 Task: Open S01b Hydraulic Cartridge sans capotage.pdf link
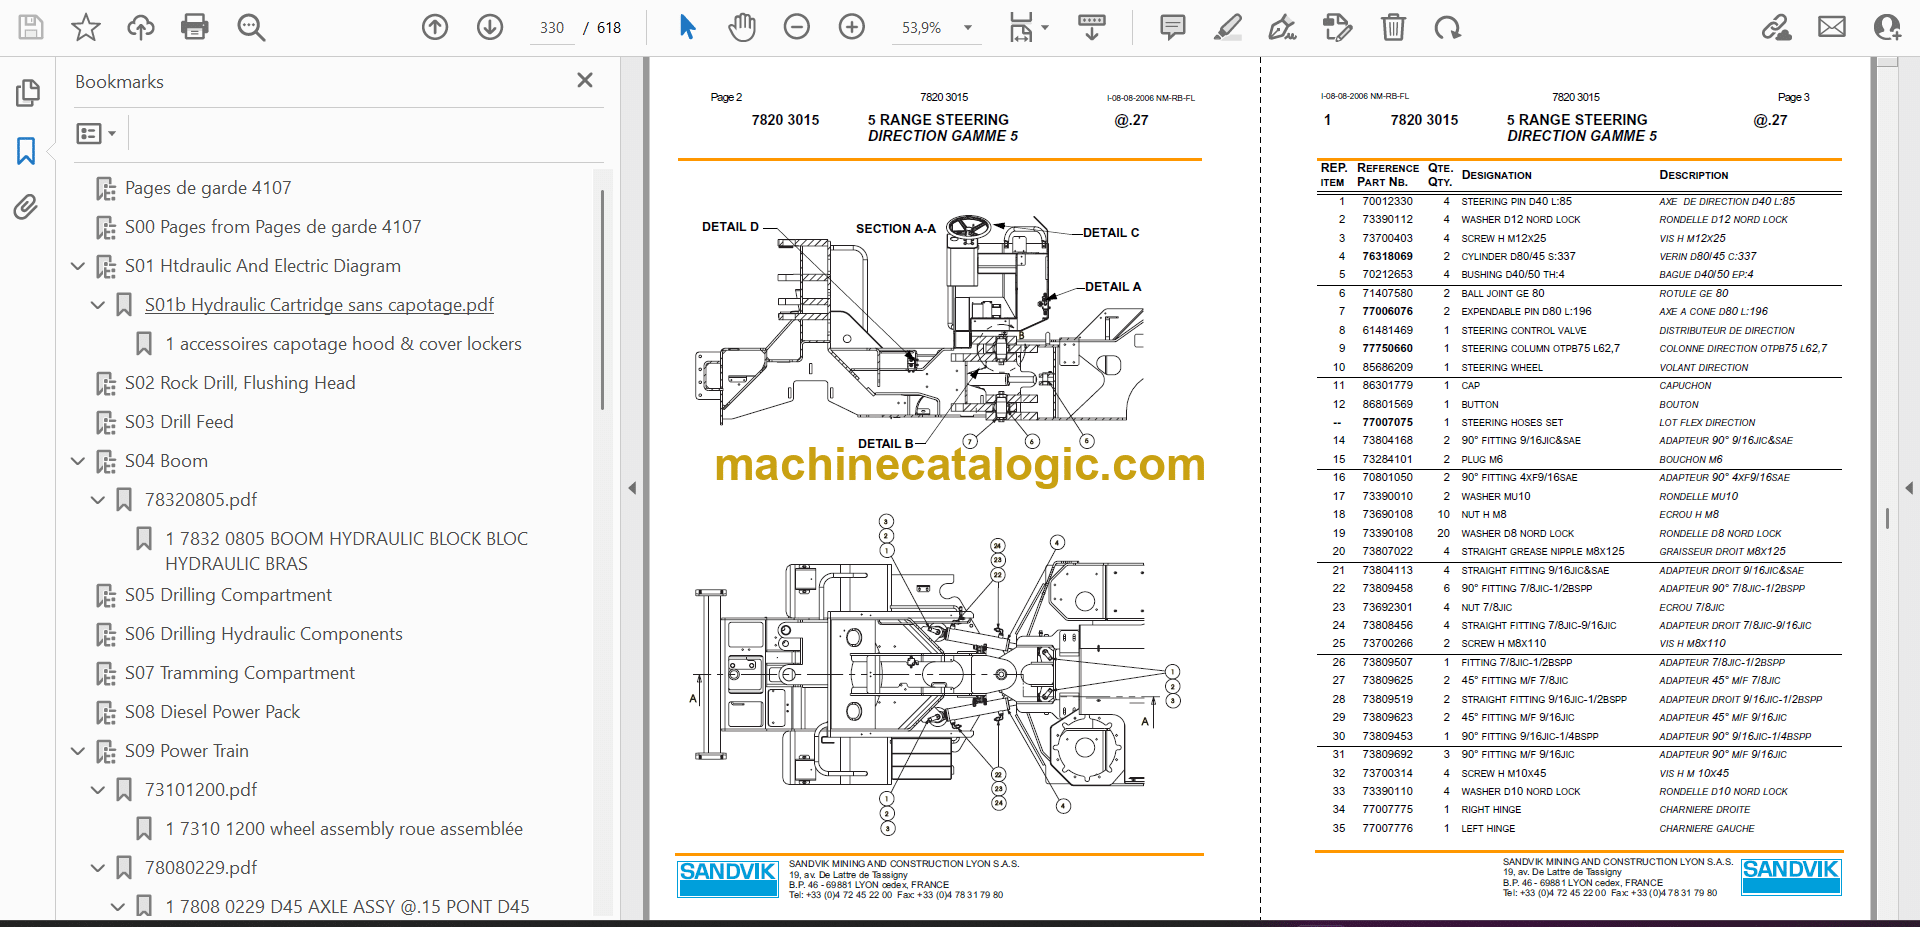click(319, 305)
